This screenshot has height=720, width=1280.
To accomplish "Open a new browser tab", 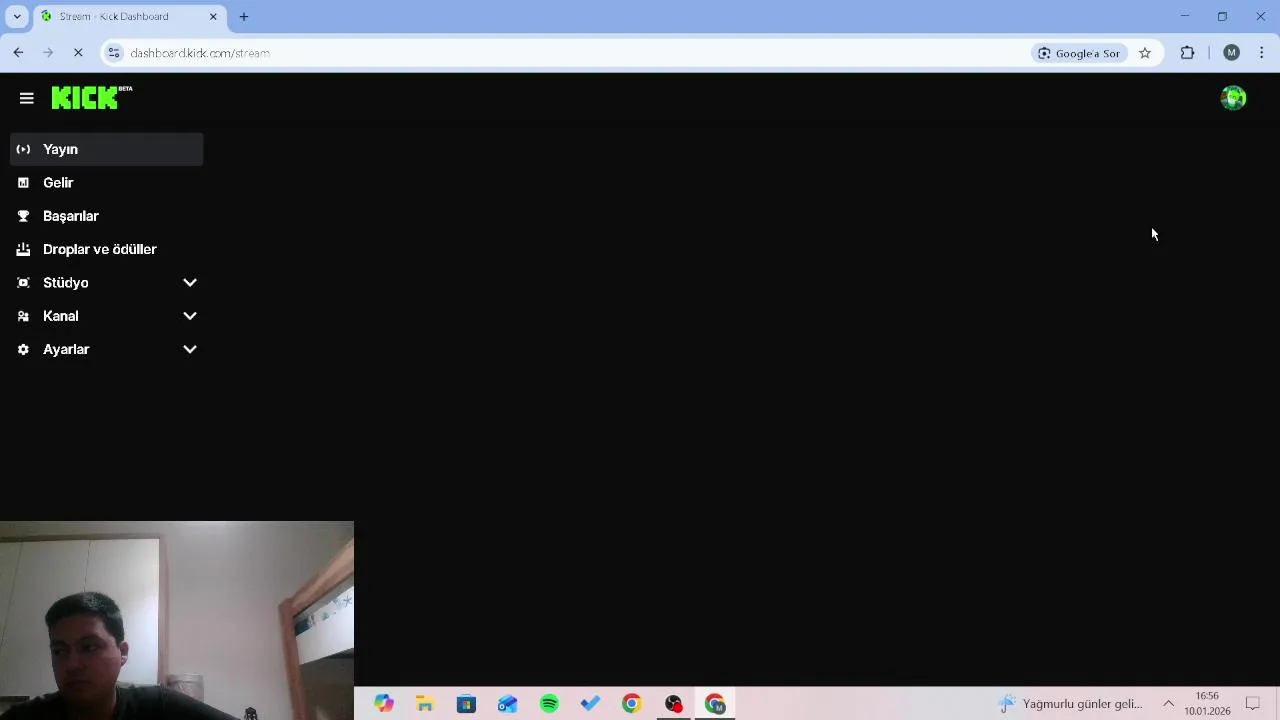I will coord(243,16).
